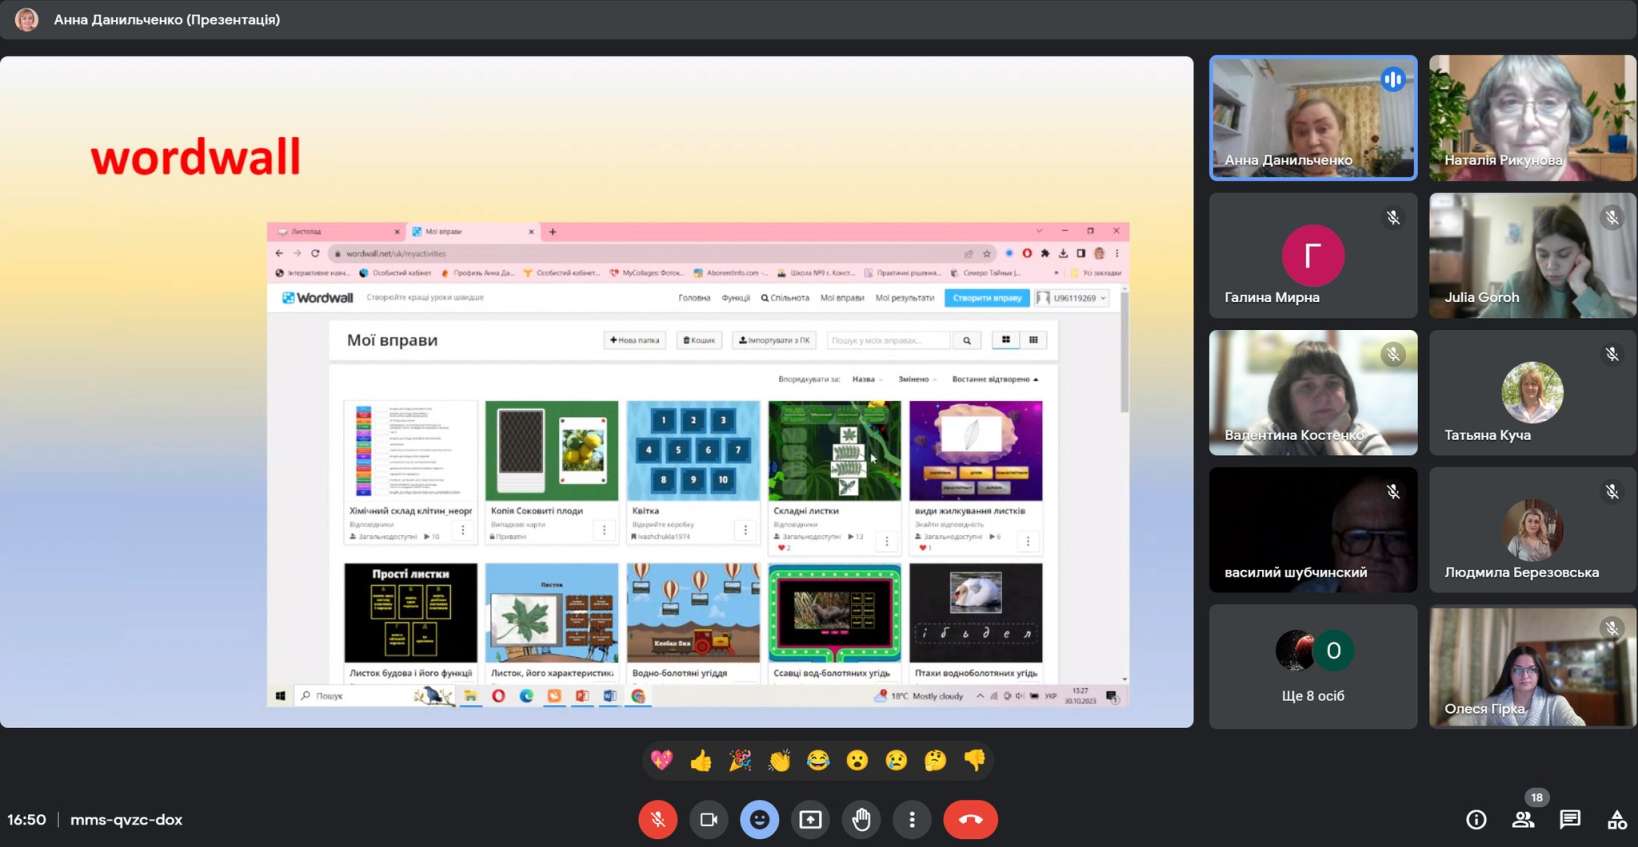
Task: Open 'Мої вправи' menu in shared Wordwall page
Action: (842, 297)
